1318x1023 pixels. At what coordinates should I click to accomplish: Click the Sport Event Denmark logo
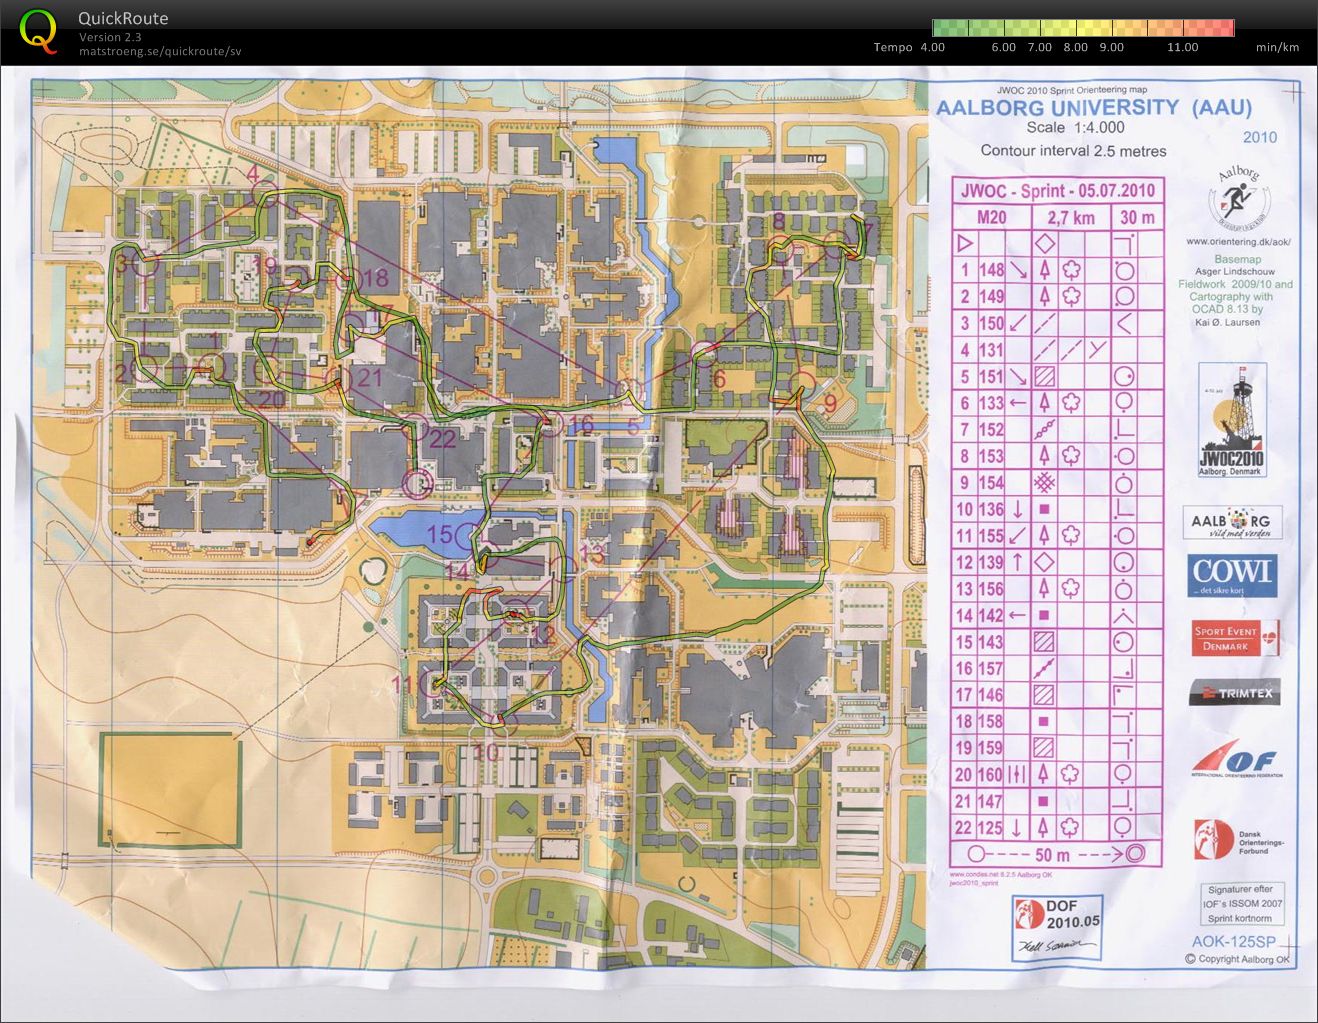1236,637
